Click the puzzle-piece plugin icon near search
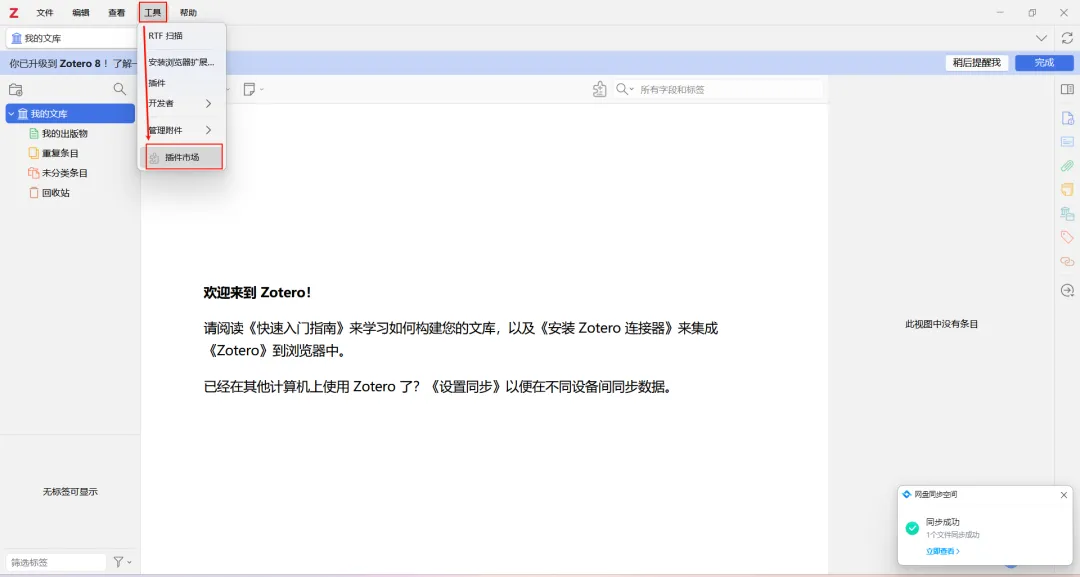 tap(599, 90)
